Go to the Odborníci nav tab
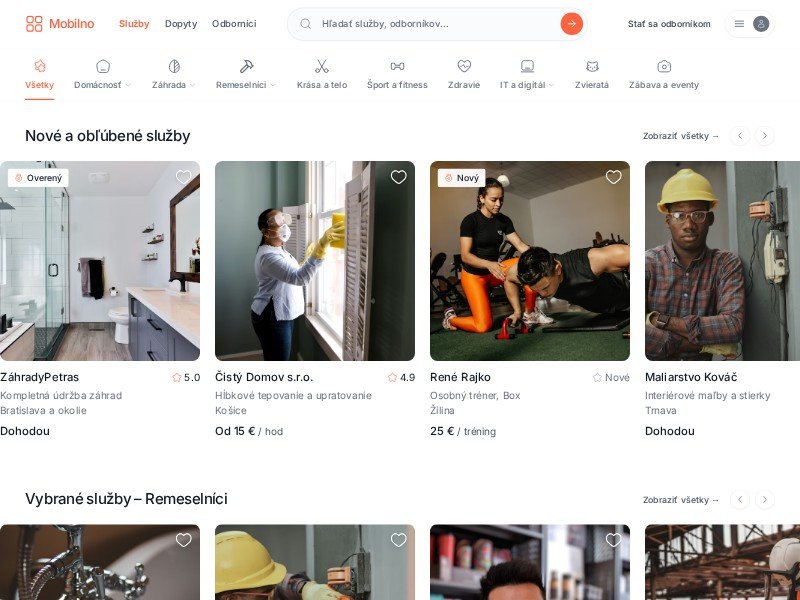The image size is (800, 600). tap(234, 24)
